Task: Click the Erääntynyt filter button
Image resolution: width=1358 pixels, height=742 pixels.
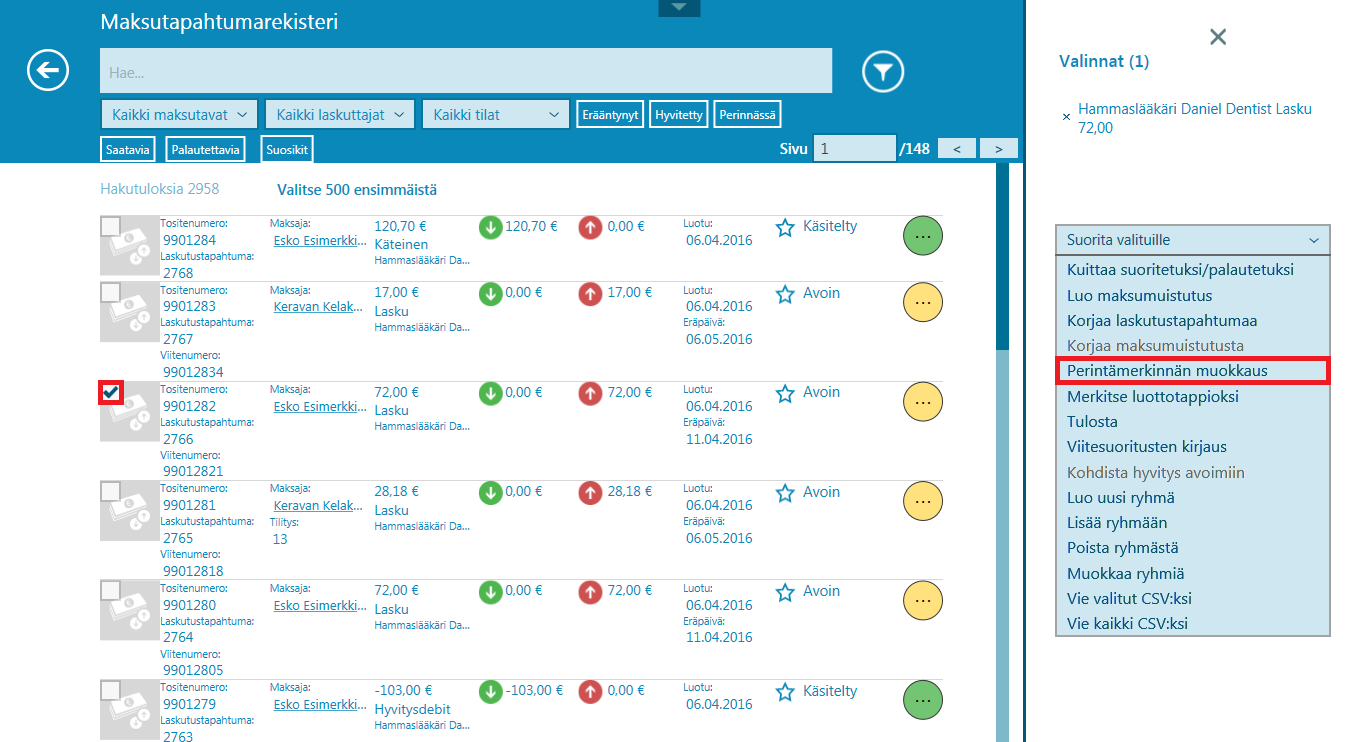Action: pyautogui.click(x=610, y=115)
